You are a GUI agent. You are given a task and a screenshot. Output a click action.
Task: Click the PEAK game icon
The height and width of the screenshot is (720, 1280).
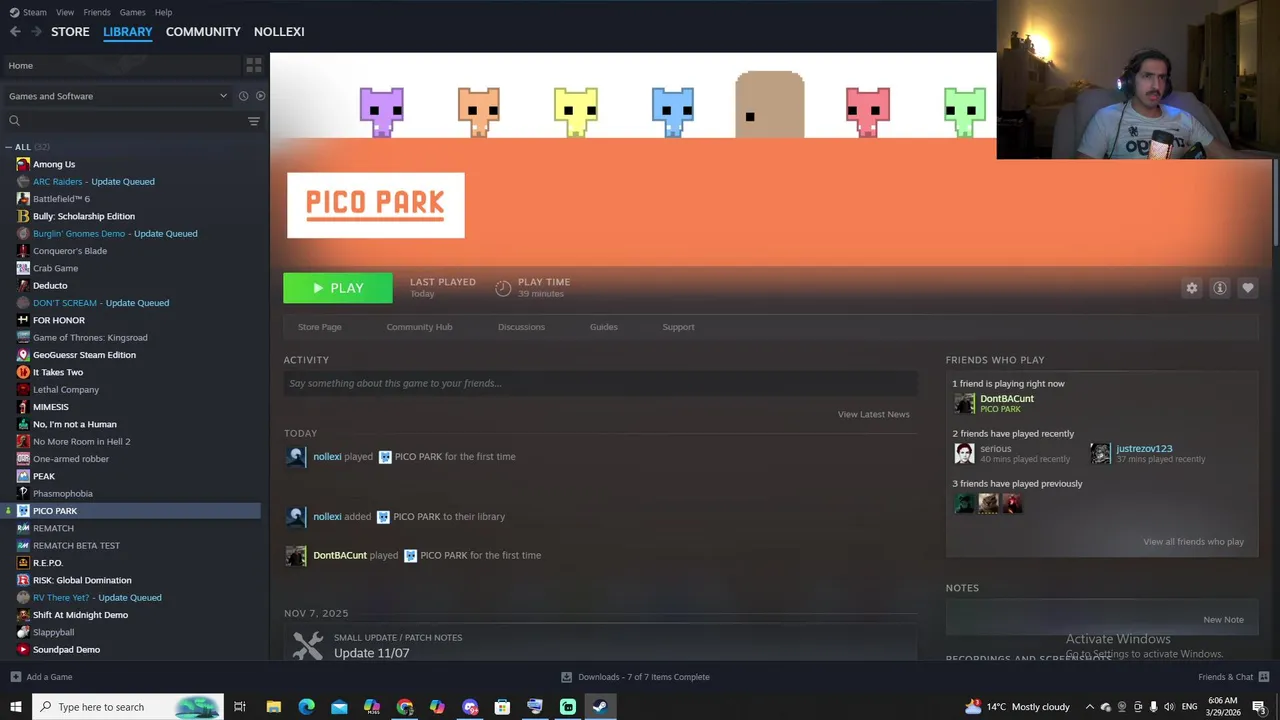click(x=23, y=476)
